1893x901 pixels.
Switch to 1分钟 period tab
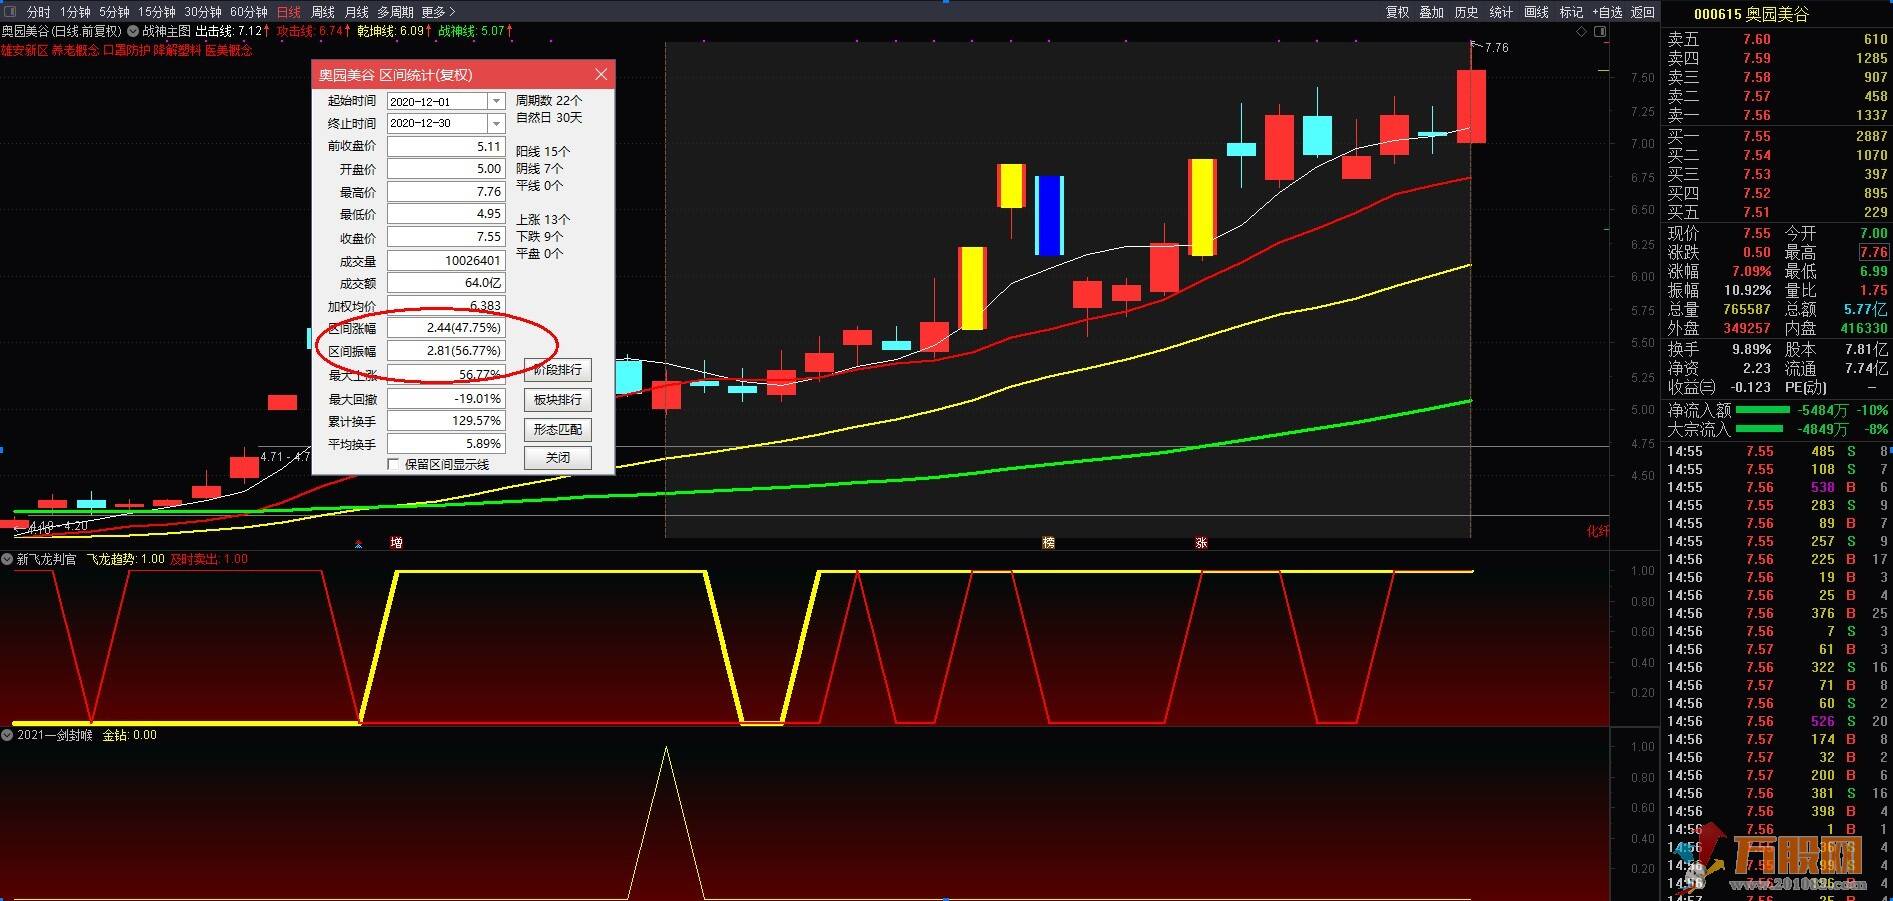[75, 12]
